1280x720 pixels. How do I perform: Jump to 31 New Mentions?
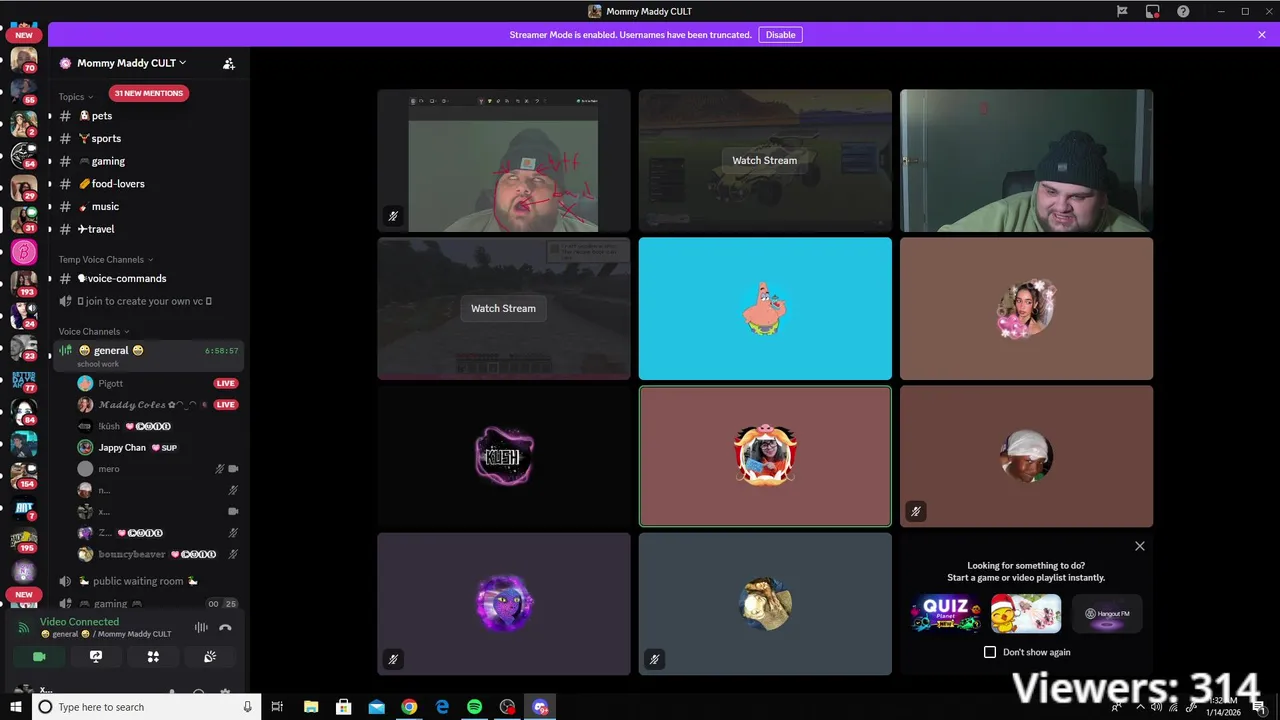(149, 93)
